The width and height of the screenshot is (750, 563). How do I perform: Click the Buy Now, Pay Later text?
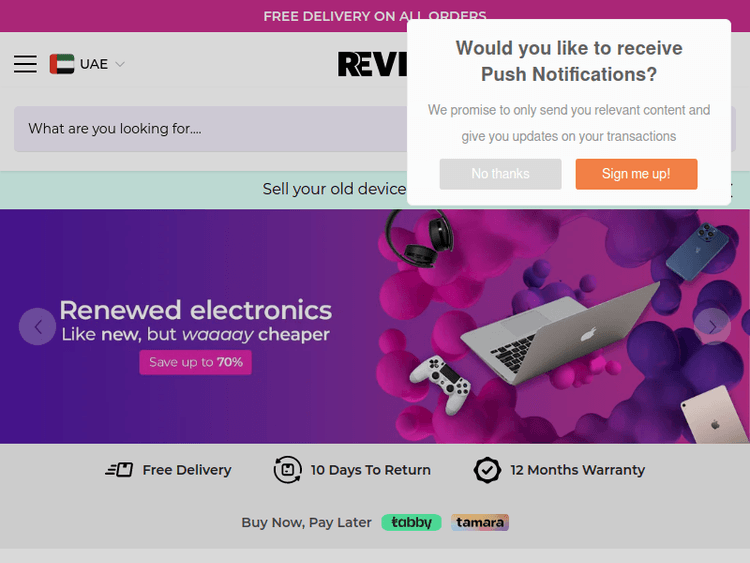tap(307, 522)
